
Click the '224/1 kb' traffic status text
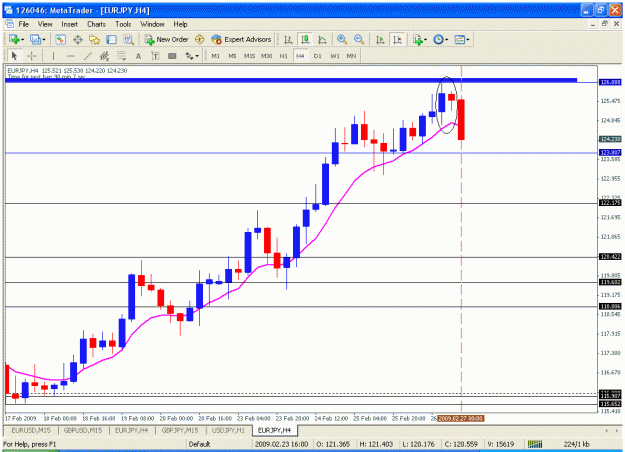576,444
